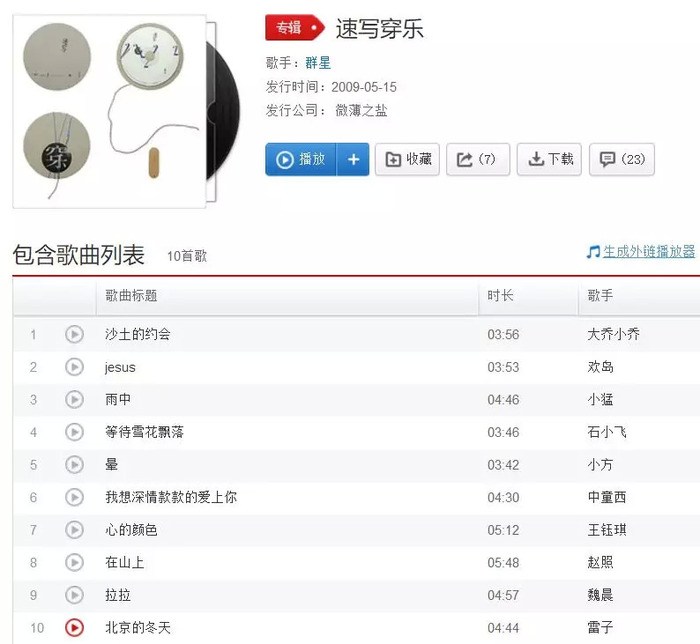Click the album cover artwork
Viewport: 700px width, 644px height.
[109, 112]
